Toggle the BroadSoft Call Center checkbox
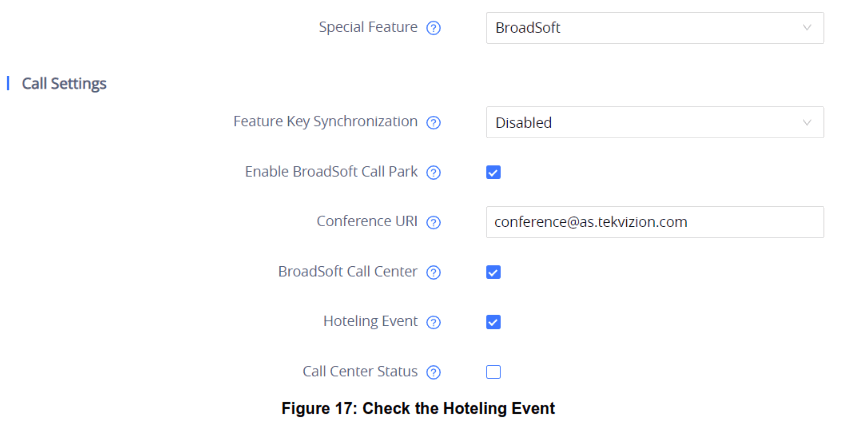This screenshot has height=425, width=848. coord(493,272)
